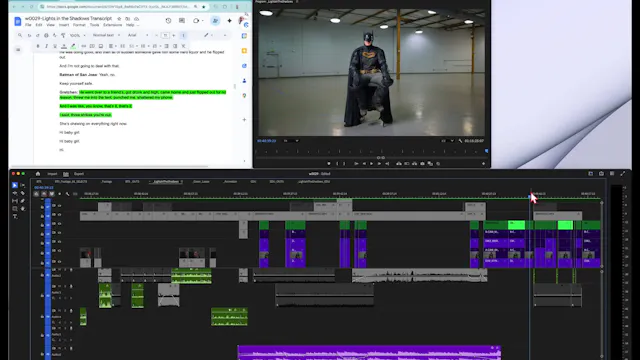Open timeline display settings wrench
This screenshot has width=640, height=360.
point(67,194)
